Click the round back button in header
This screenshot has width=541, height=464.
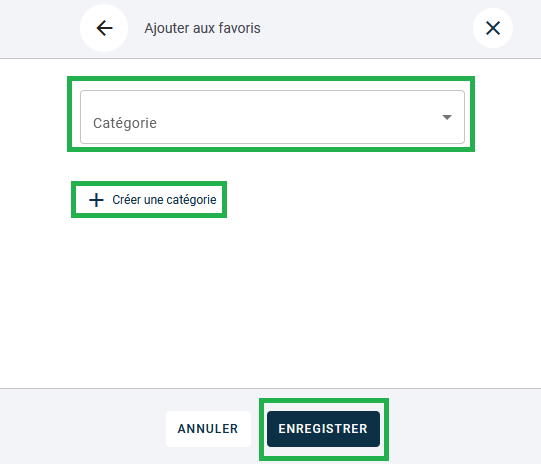click(104, 28)
